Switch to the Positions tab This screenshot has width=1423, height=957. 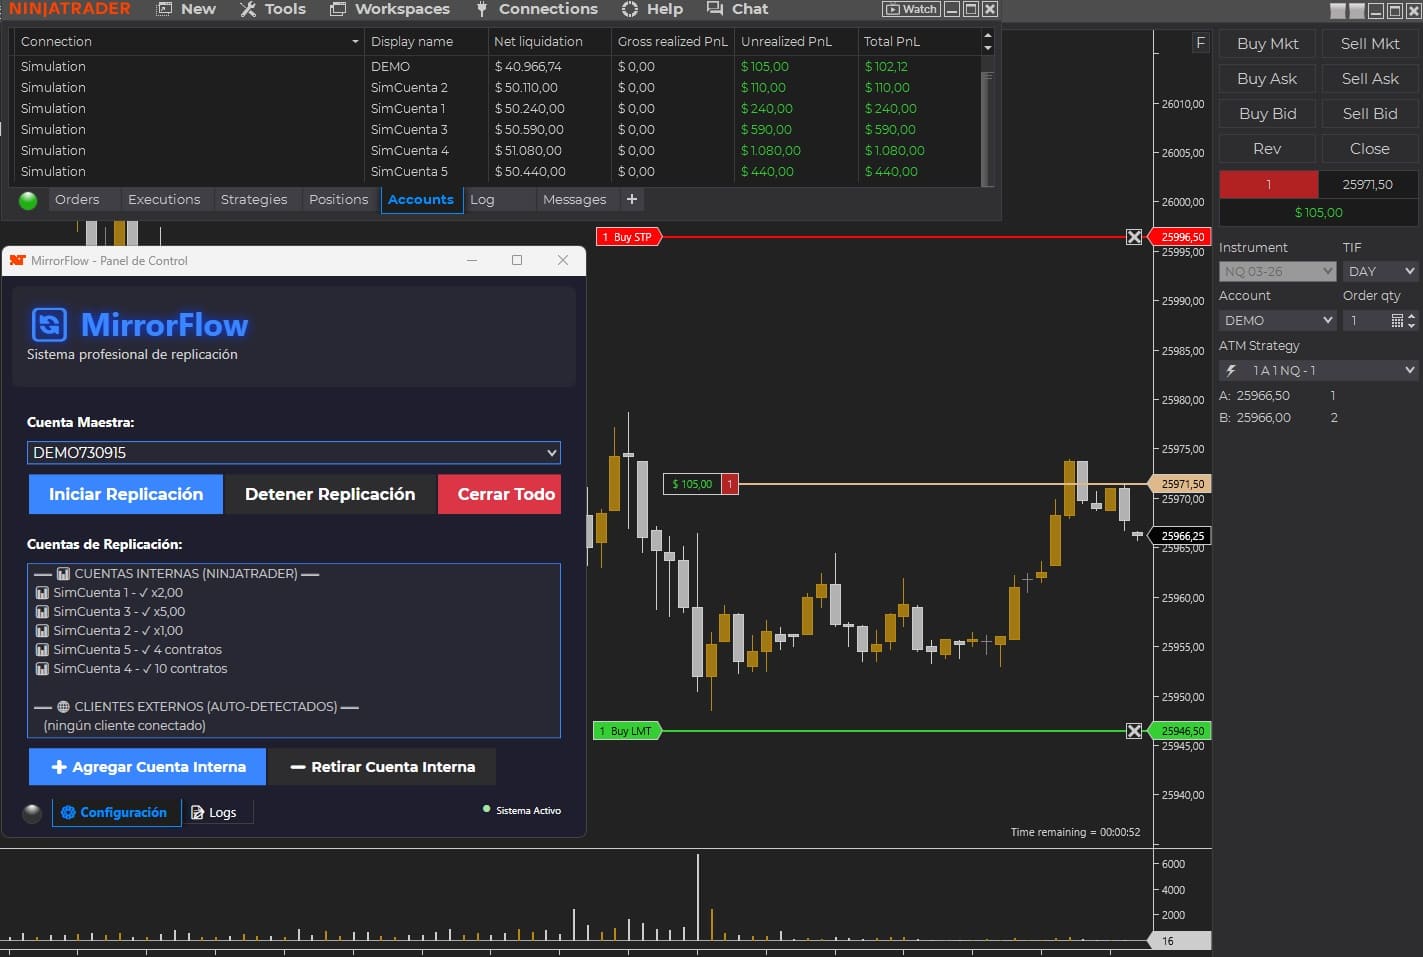point(339,199)
